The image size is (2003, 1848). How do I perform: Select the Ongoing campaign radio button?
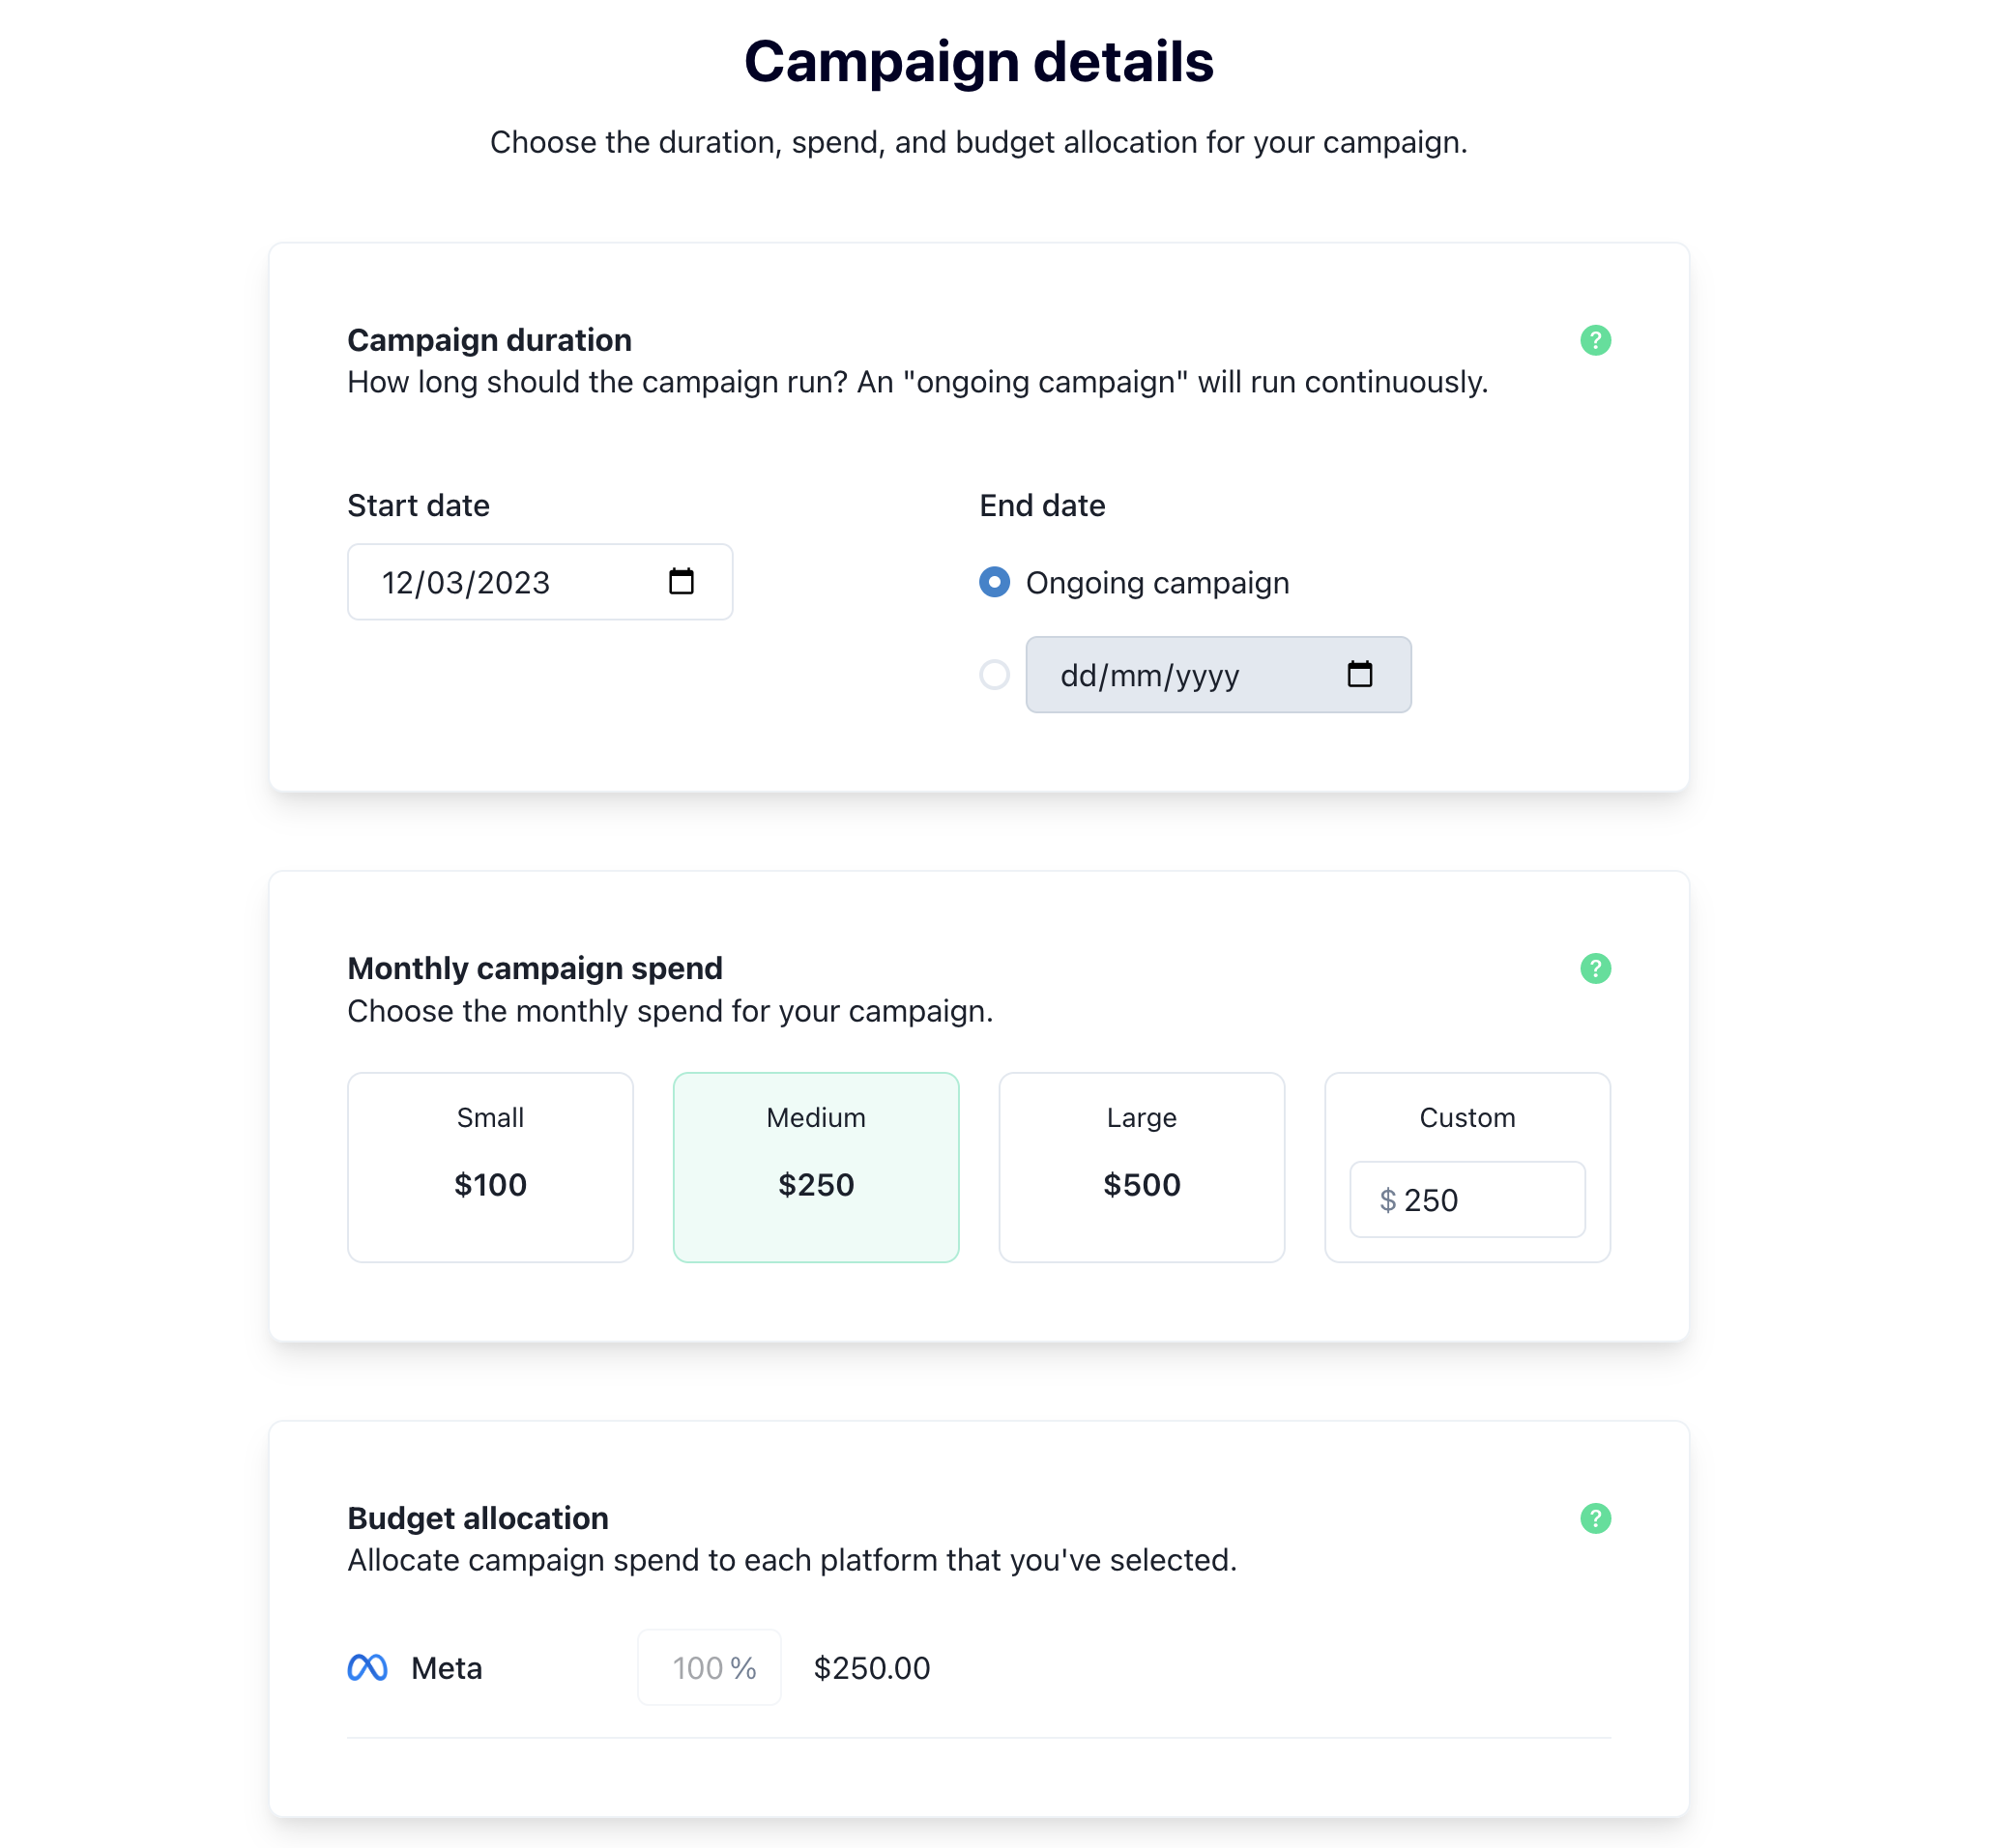(x=994, y=582)
